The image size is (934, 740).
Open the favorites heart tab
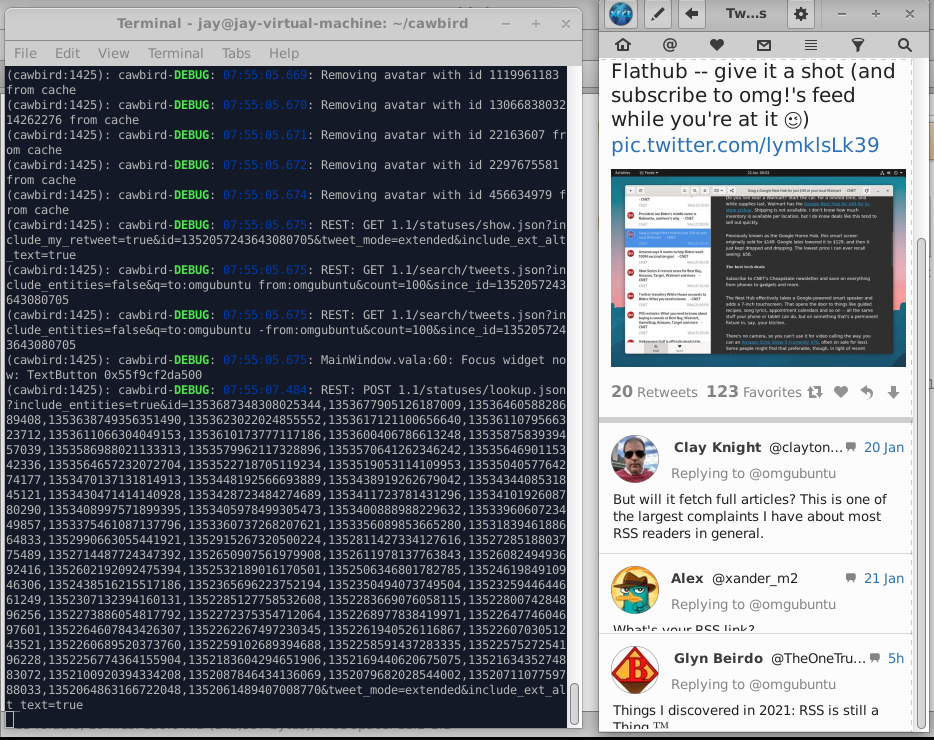(717, 45)
